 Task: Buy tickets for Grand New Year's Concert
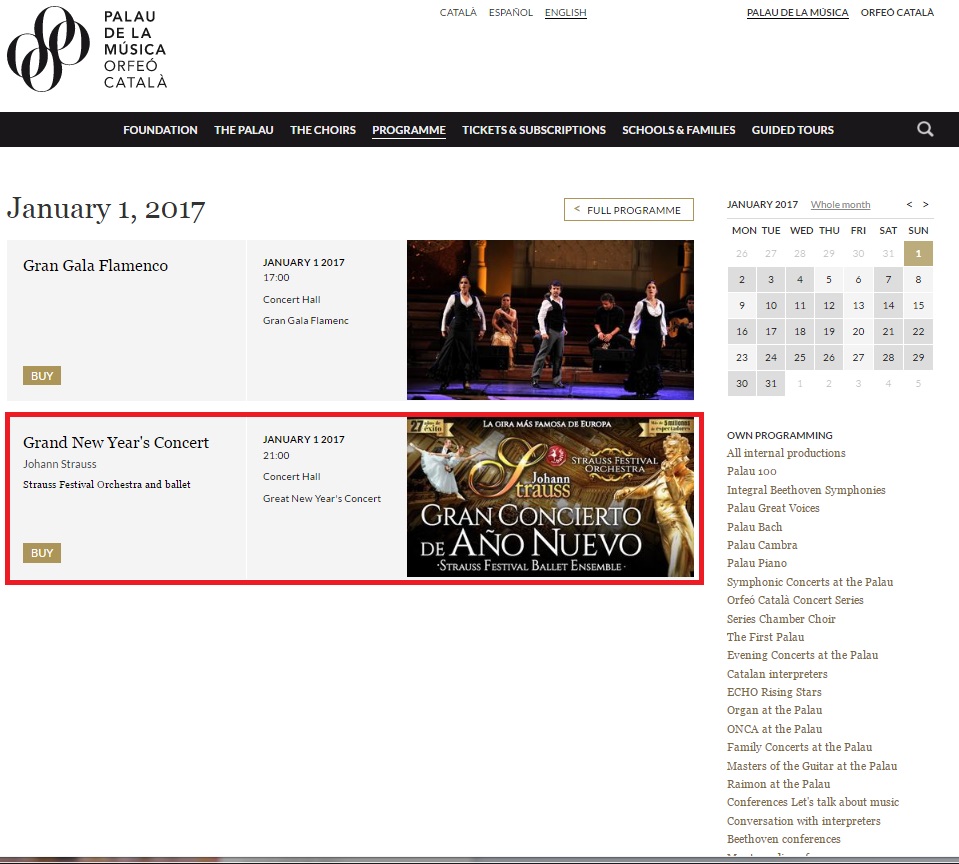(42, 553)
